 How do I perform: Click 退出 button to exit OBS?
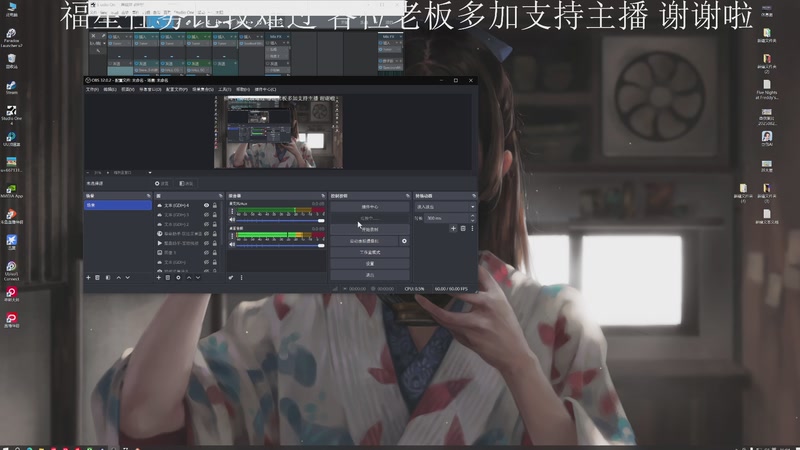370,275
